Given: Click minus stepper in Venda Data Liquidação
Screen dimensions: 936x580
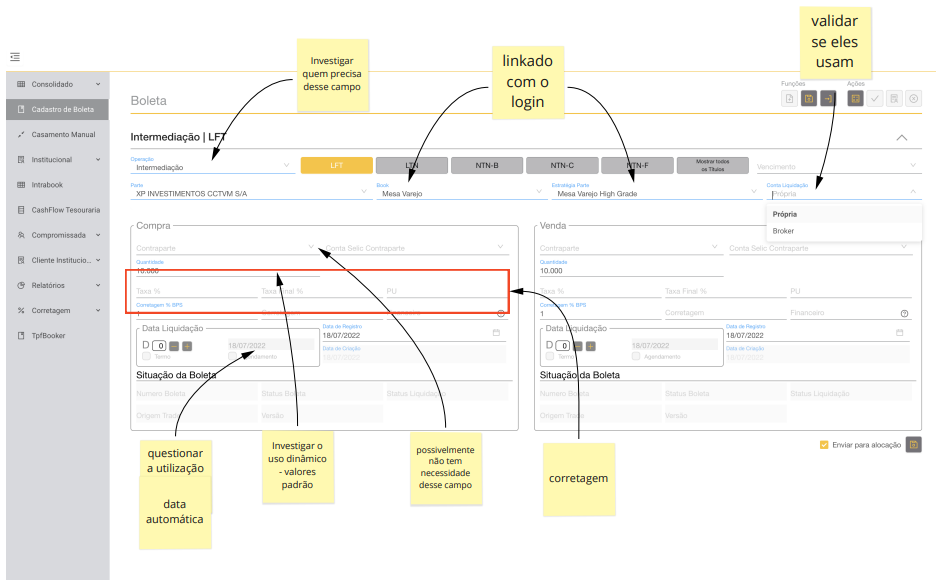Looking at the screenshot, I should pyautogui.click(x=578, y=345).
